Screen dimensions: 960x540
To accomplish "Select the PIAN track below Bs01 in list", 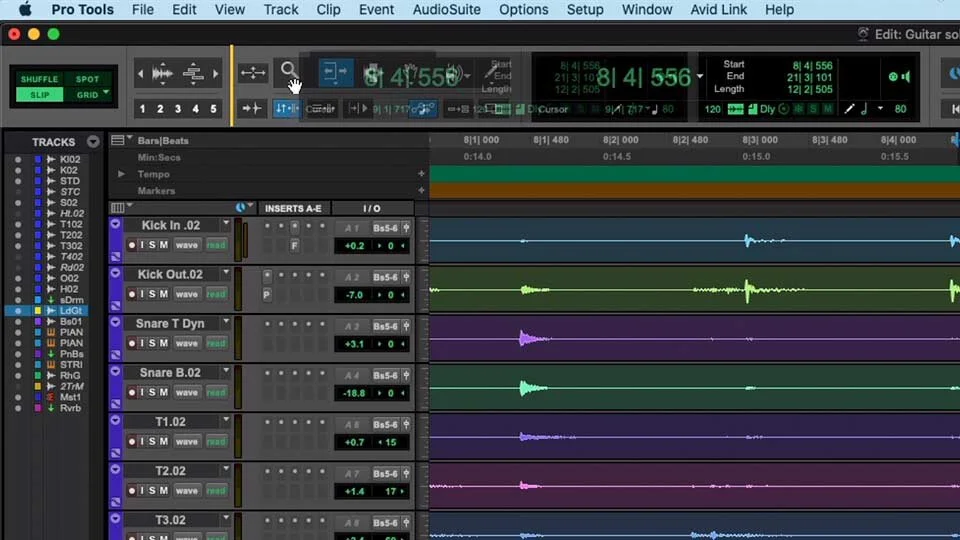I will (71, 332).
